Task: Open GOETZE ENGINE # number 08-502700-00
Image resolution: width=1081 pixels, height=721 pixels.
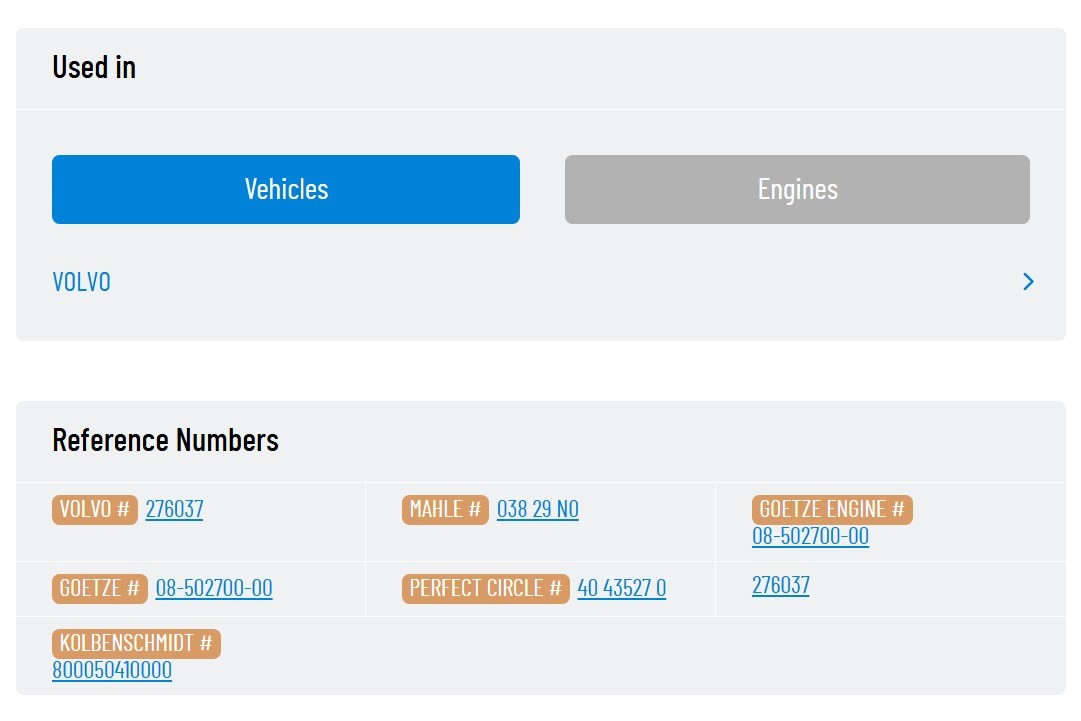Action: click(x=810, y=536)
